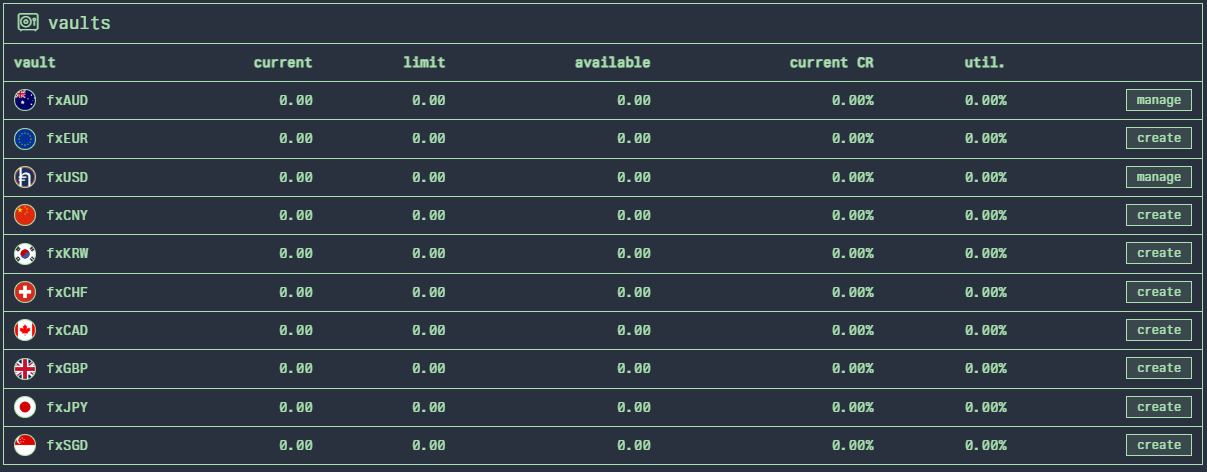
Task: Click the UK flag icon for fxGBP
Action: click(25, 369)
